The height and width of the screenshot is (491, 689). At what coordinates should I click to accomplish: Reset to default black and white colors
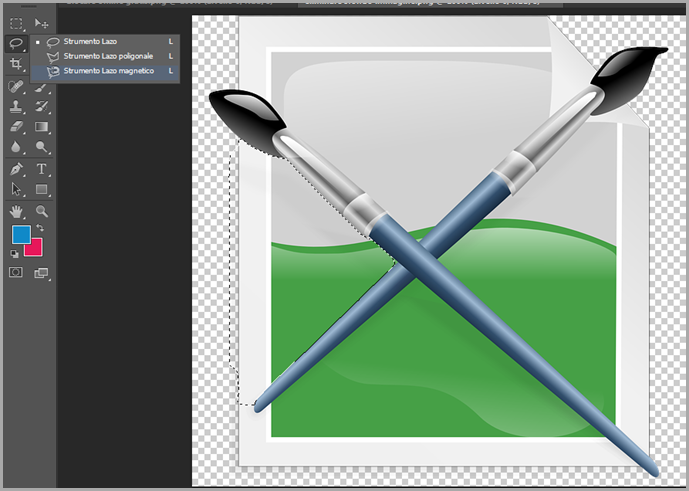(x=14, y=254)
